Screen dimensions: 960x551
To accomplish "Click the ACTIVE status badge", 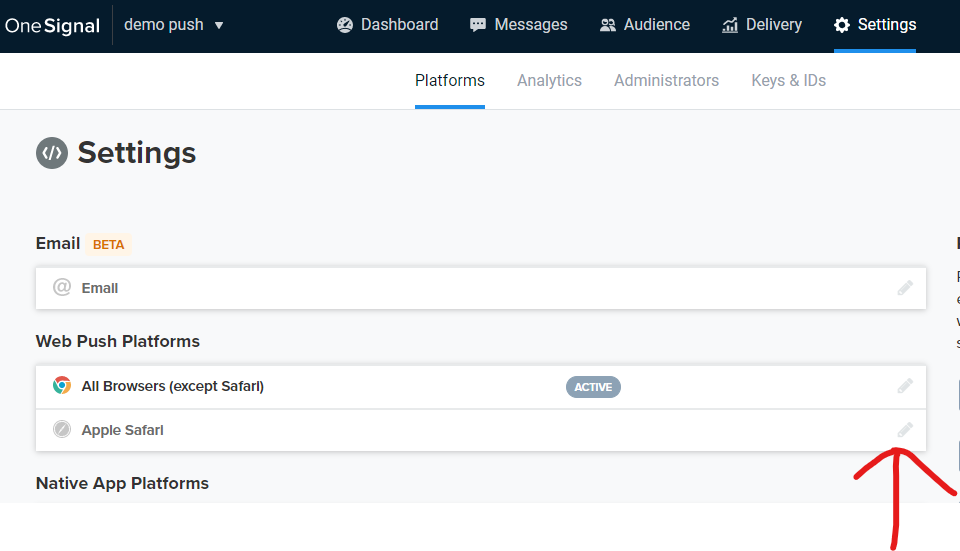I will [x=593, y=387].
